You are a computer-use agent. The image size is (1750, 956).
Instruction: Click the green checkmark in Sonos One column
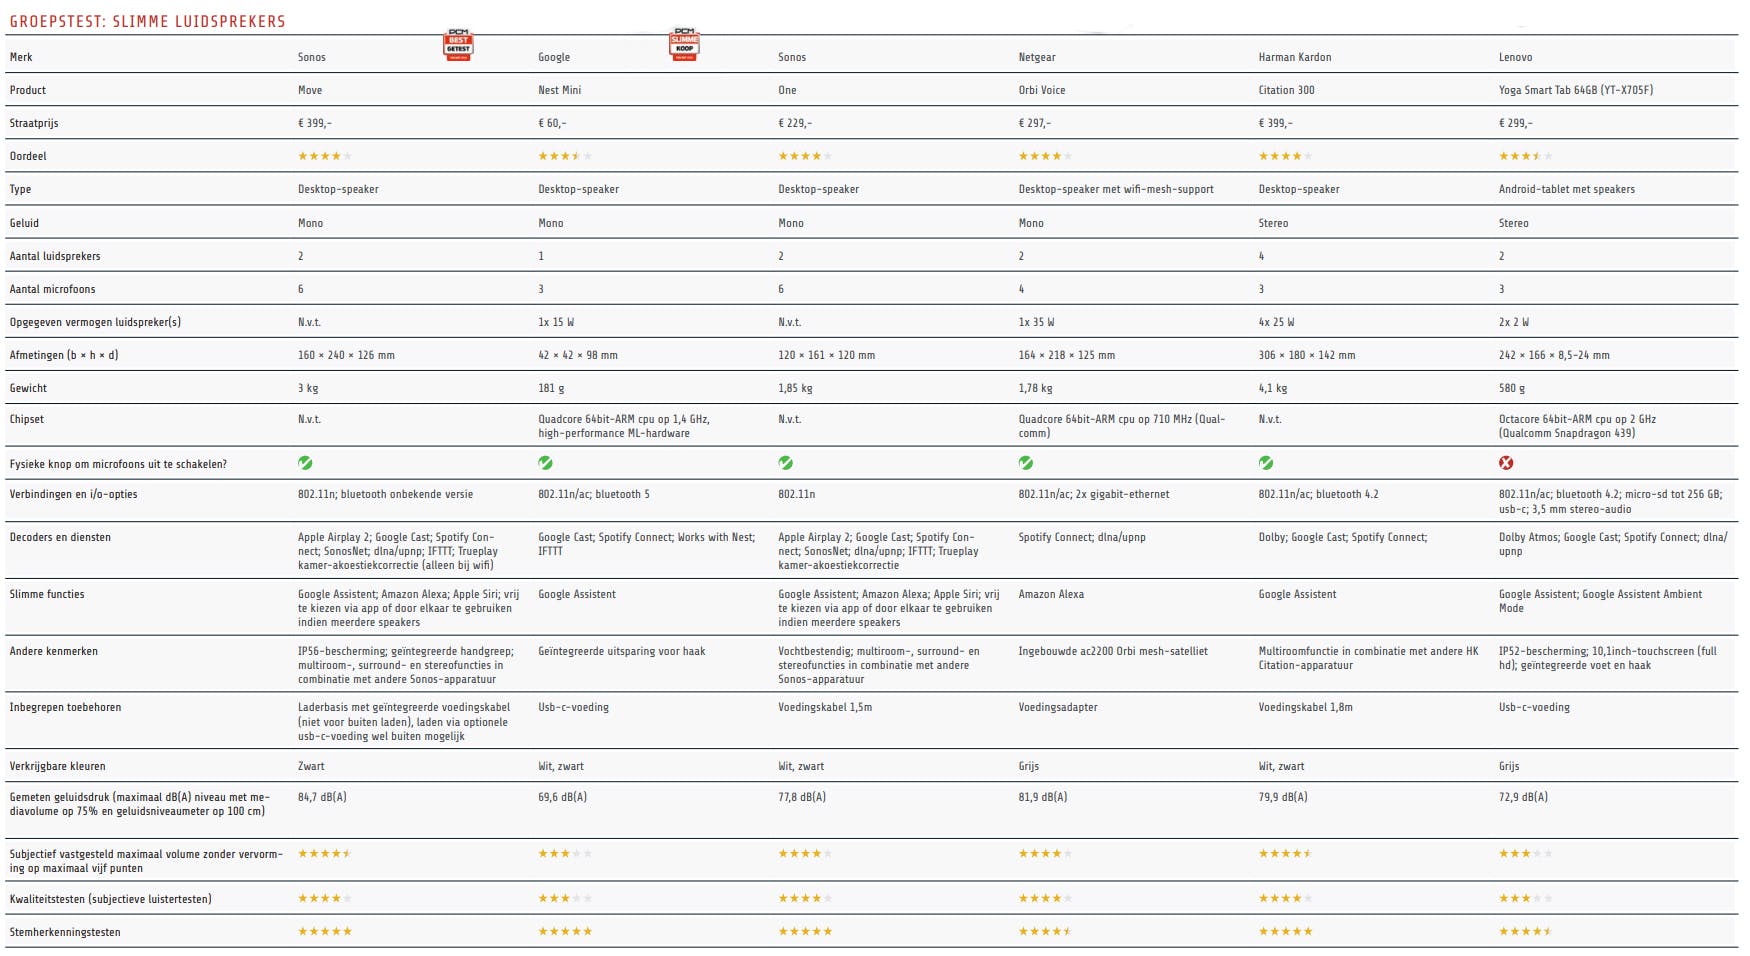click(786, 463)
